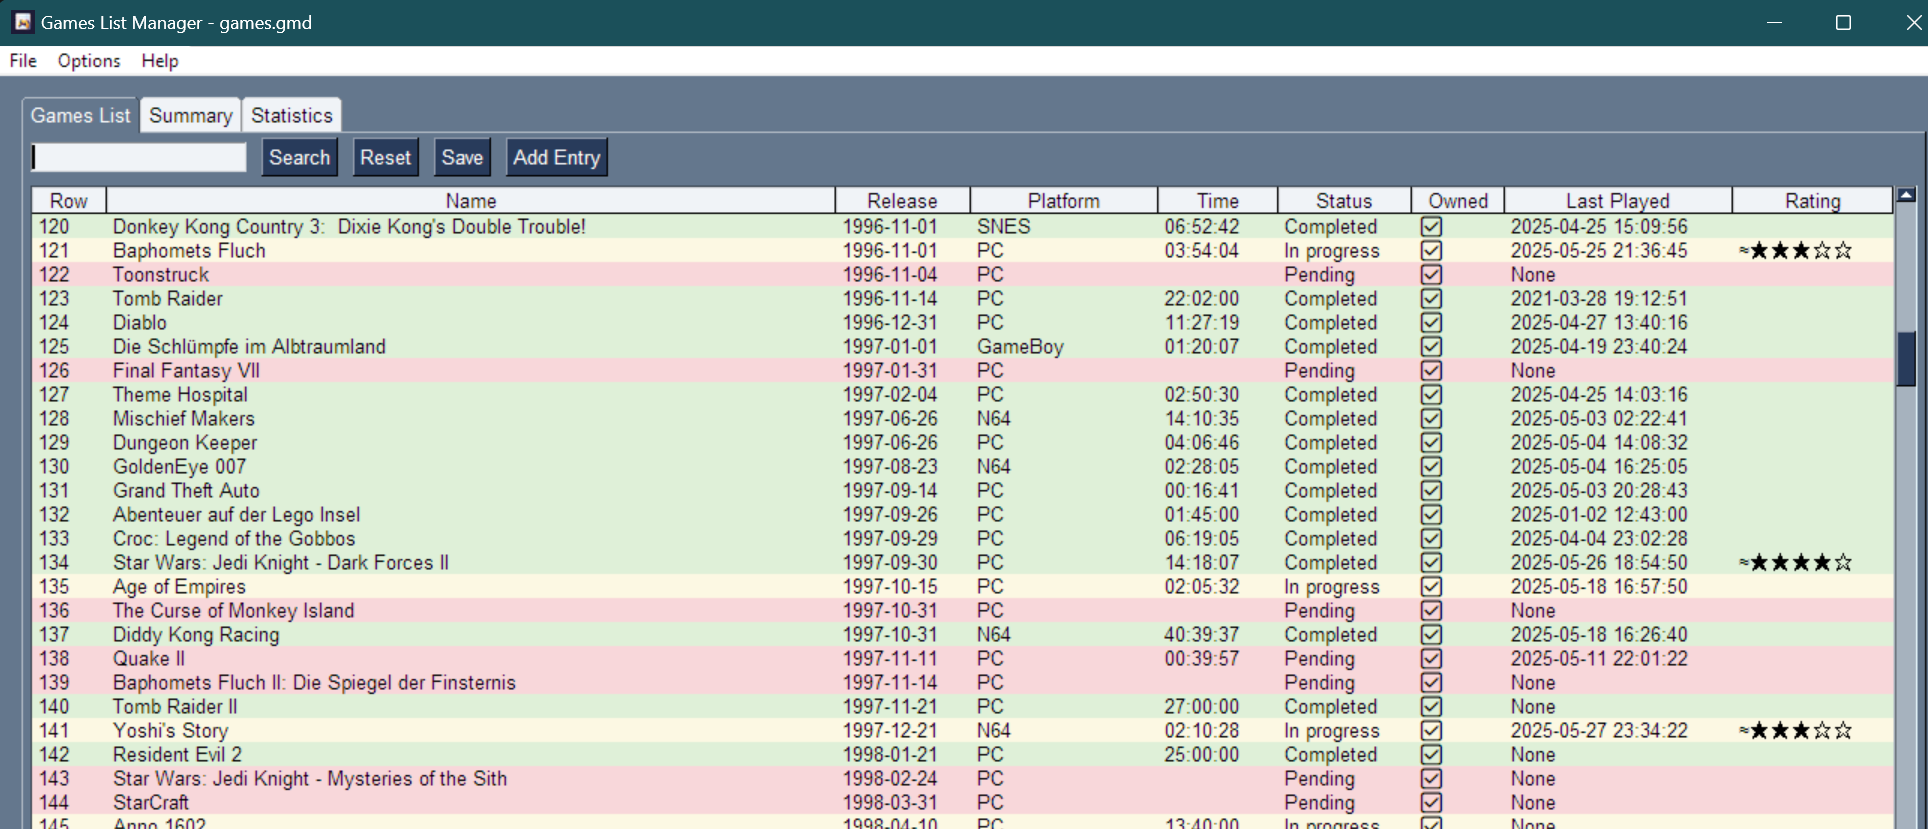Sort by the Name column header

(471, 200)
